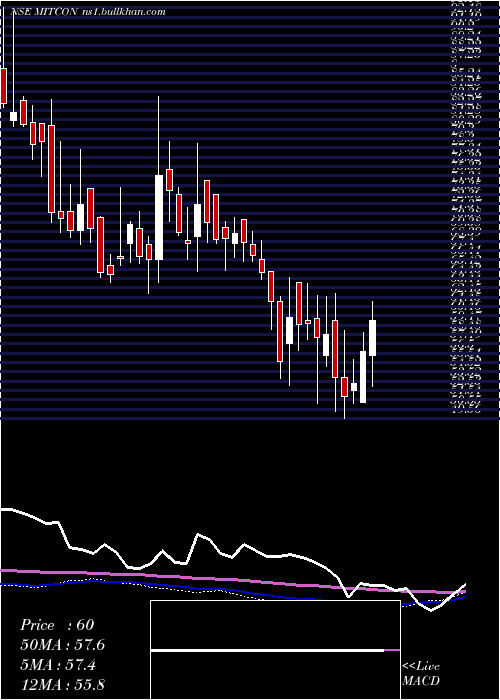500x700 pixels.
Task: Click the MACD box in the lower panel
Action: click(x=275, y=650)
